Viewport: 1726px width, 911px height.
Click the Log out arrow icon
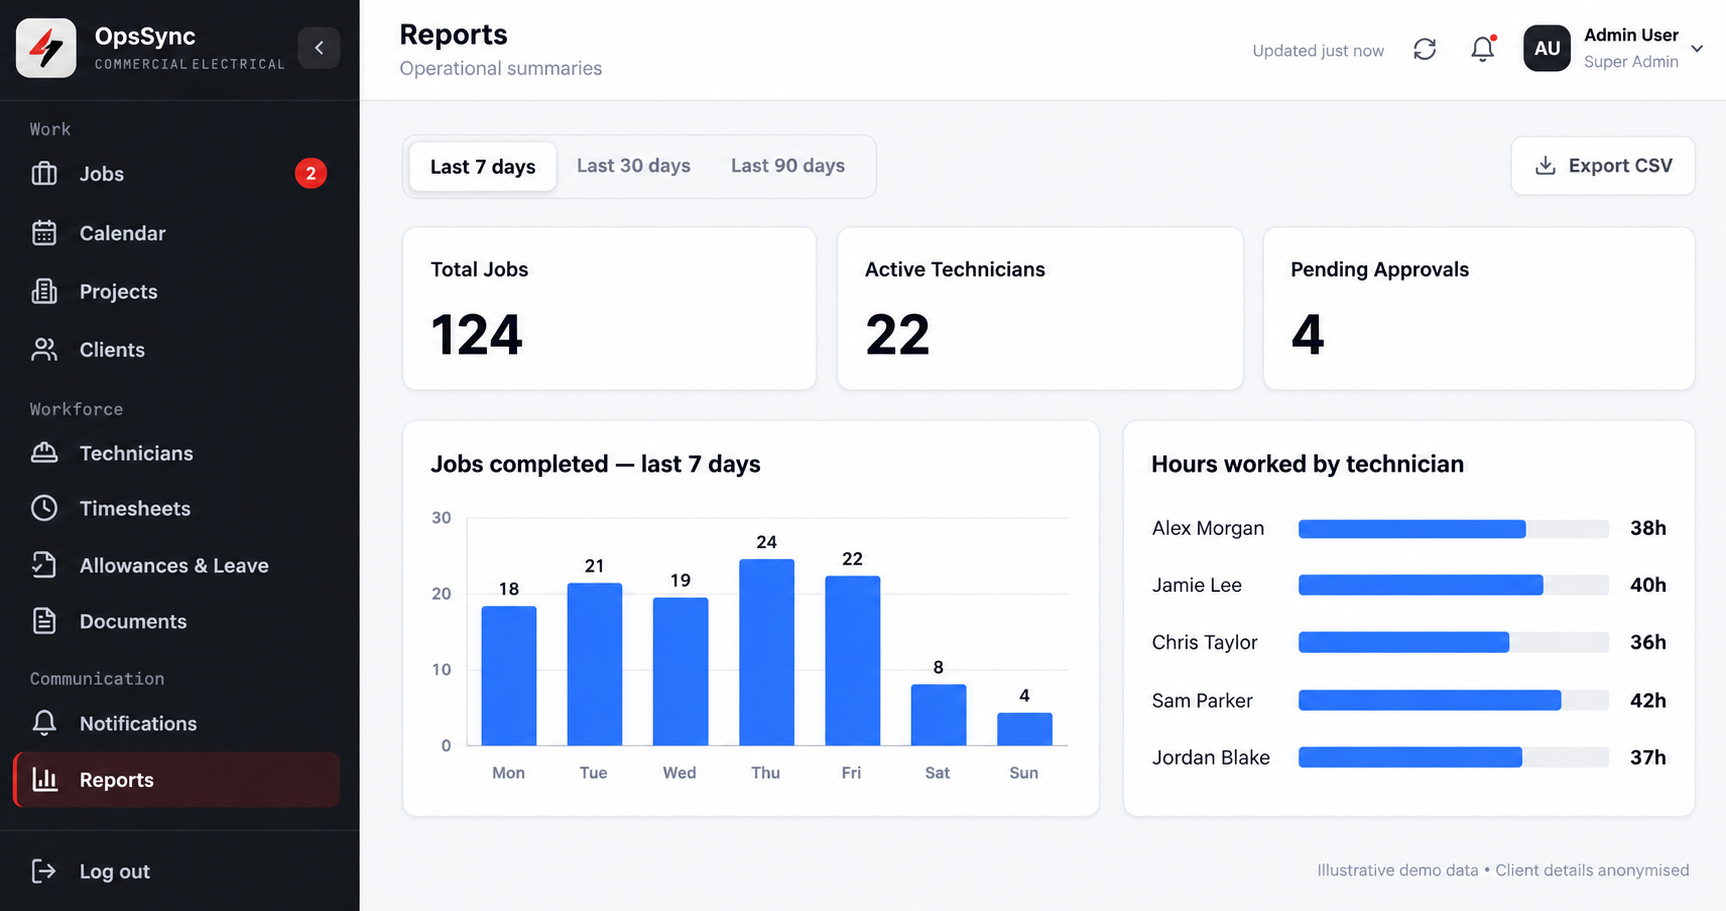tap(44, 871)
